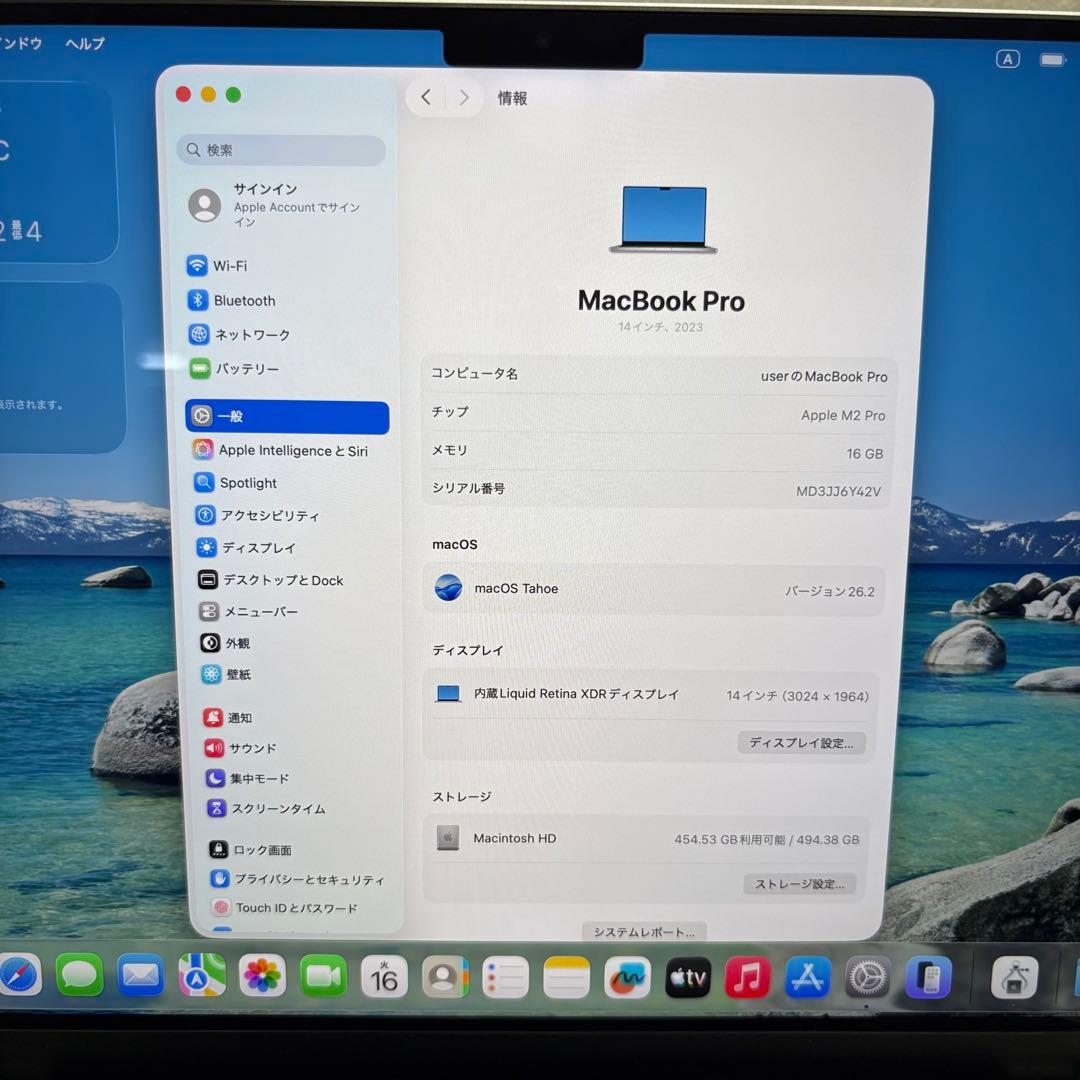Click the 検索 search field
1080x1080 pixels.
point(281,149)
